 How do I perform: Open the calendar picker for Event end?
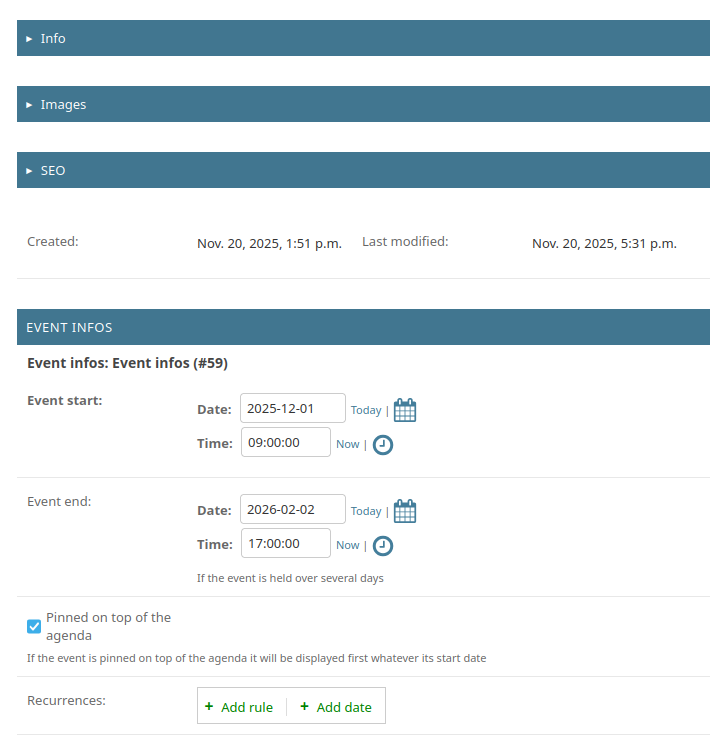tap(405, 511)
